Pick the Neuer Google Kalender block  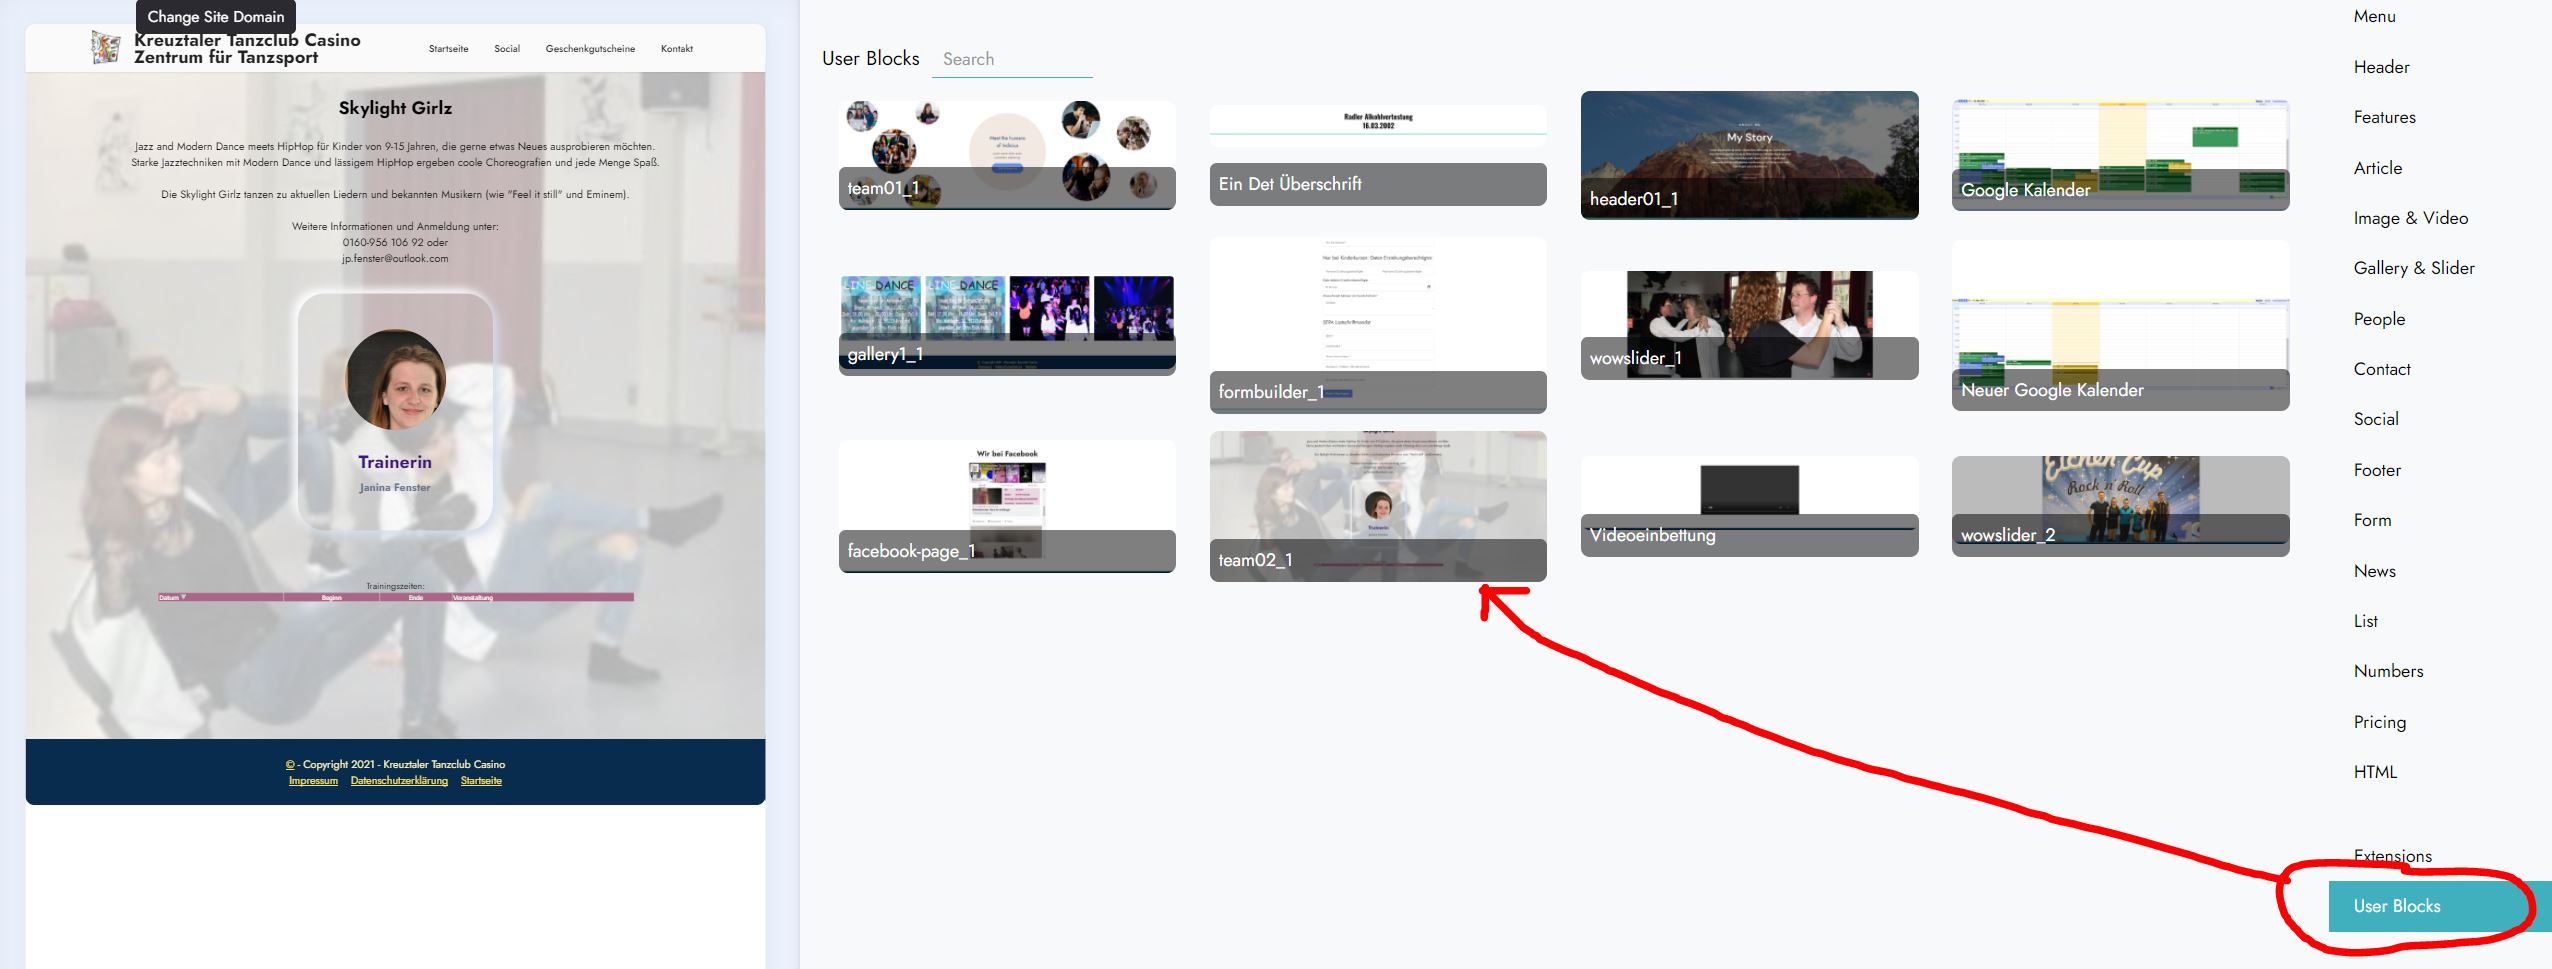click(x=2120, y=325)
